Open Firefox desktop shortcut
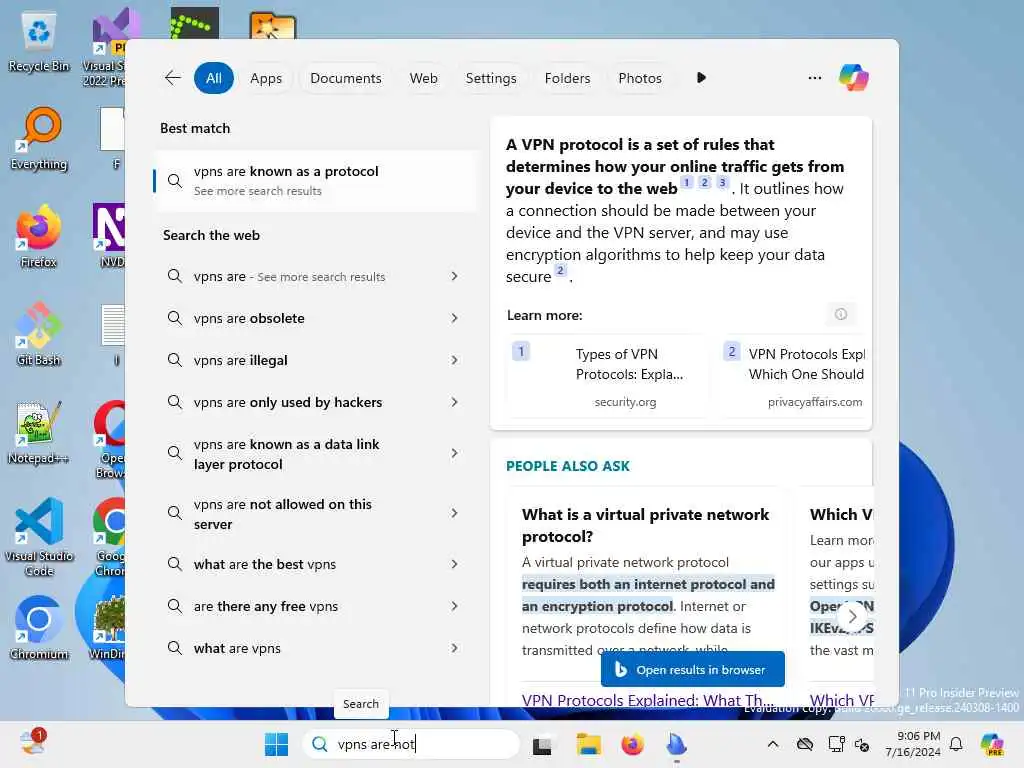1024x768 pixels. click(39, 236)
